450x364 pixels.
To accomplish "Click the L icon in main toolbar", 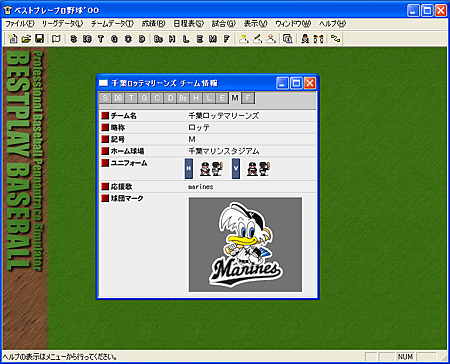I will tap(186, 39).
